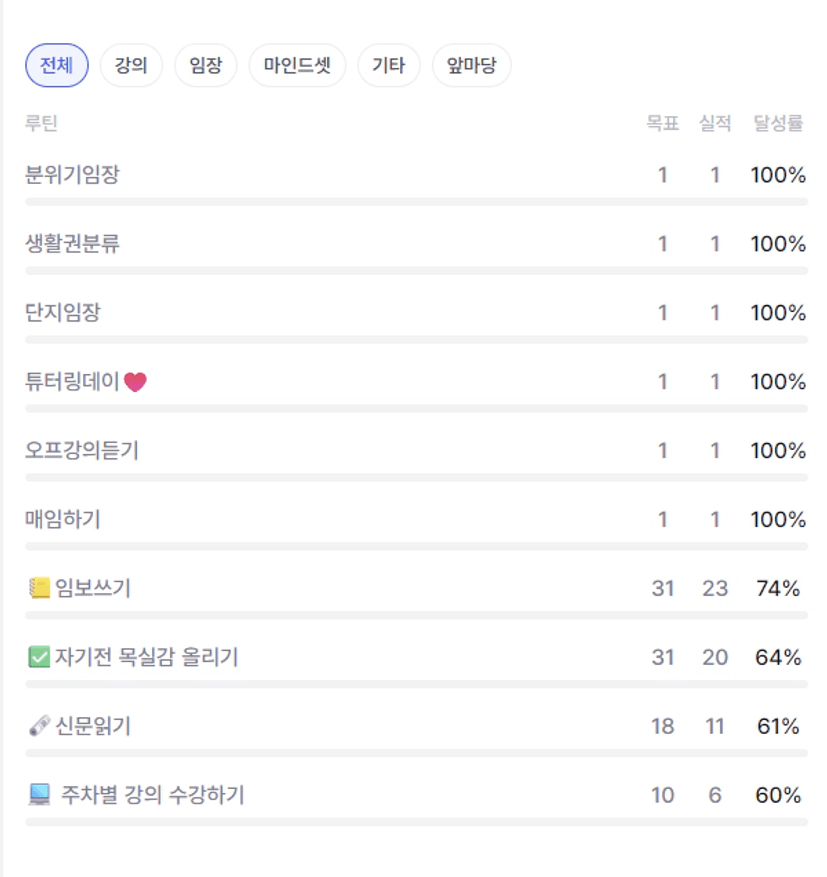Open the 임장 category tab
827x877 pixels.
tap(205, 66)
